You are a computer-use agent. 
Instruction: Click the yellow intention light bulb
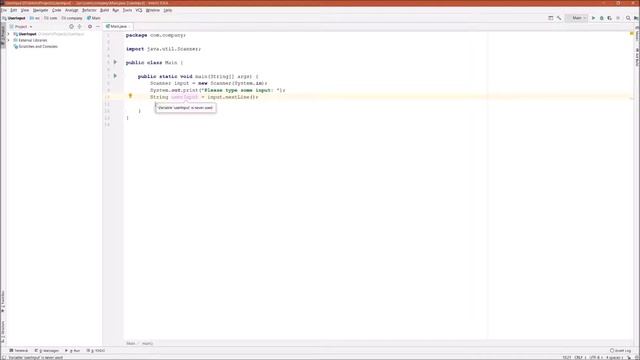pyautogui.click(x=130, y=96)
